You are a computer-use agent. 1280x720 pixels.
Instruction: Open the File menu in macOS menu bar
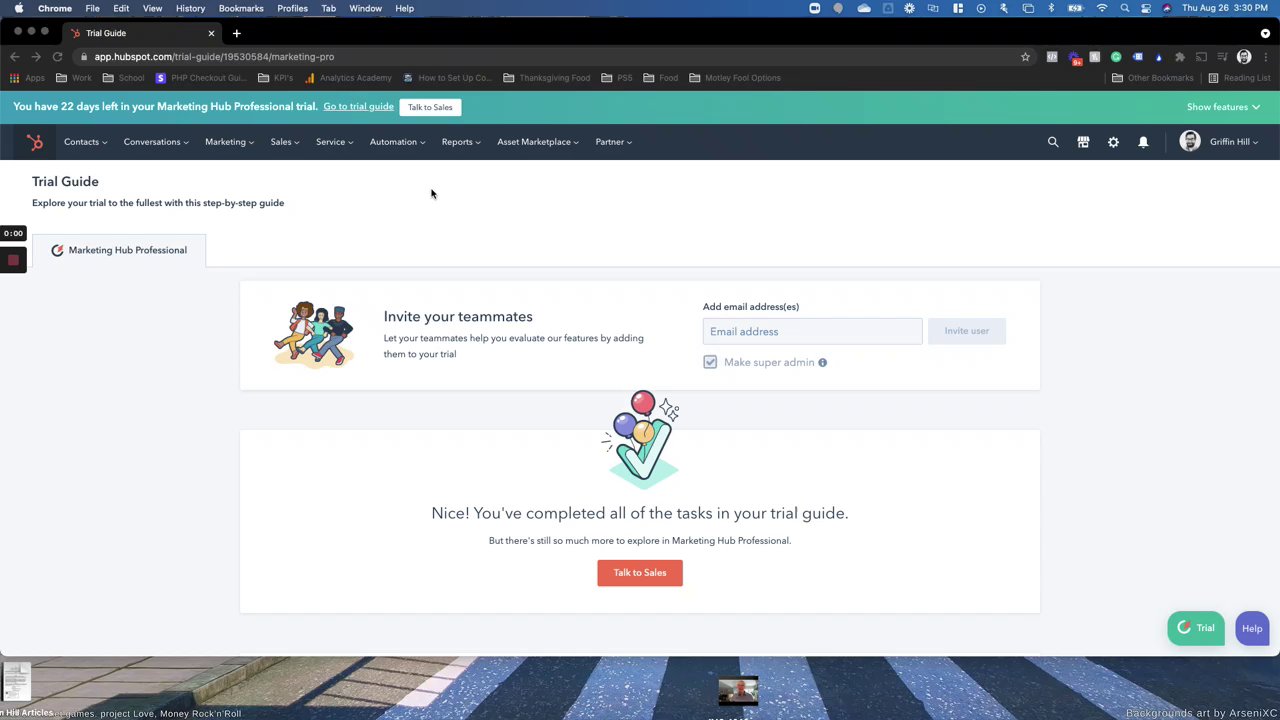(x=92, y=8)
